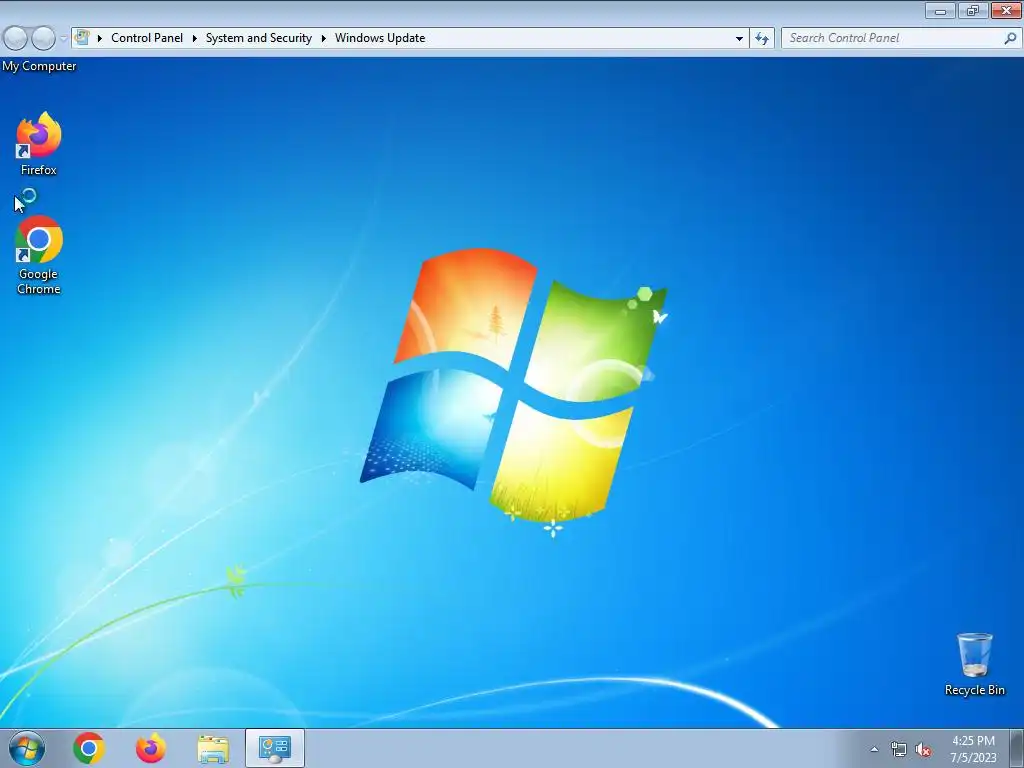Screen dimensions: 1024x768
Task: Go back with the Back arrow button
Action: click(16, 38)
